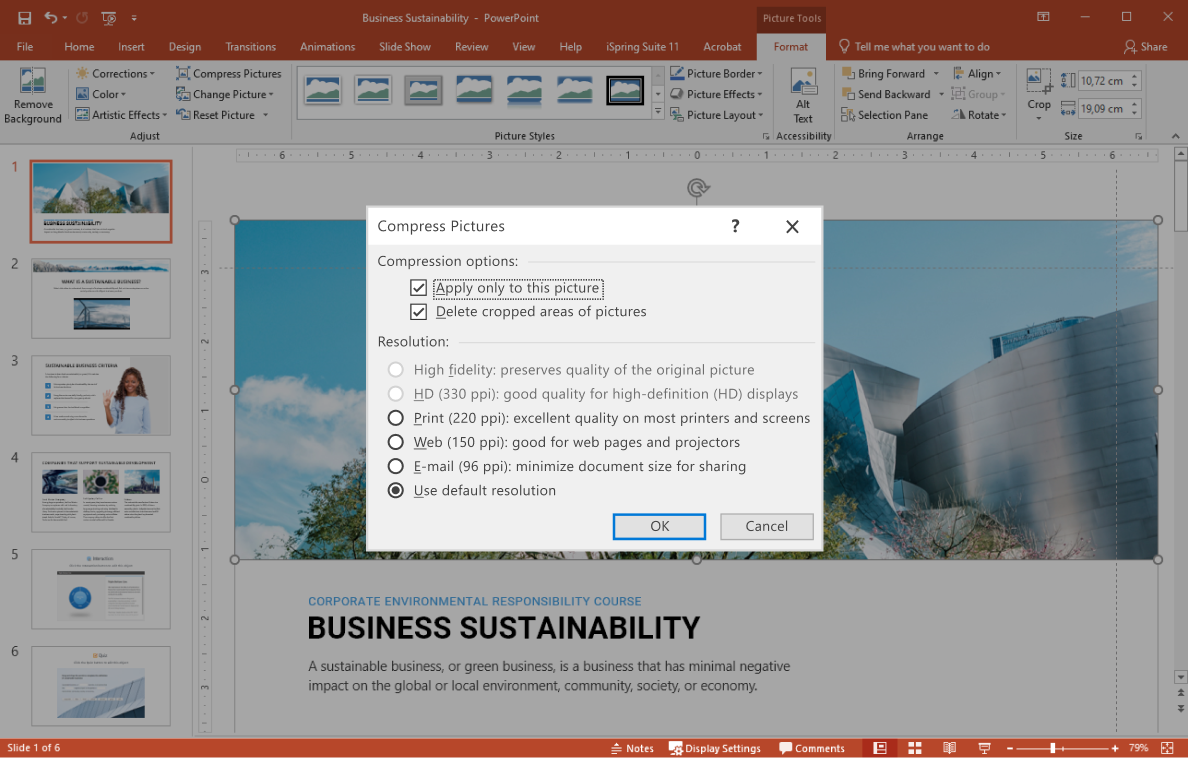This screenshot has height=758, width=1188.
Task: Show Comments from the status bar
Action: point(811,748)
